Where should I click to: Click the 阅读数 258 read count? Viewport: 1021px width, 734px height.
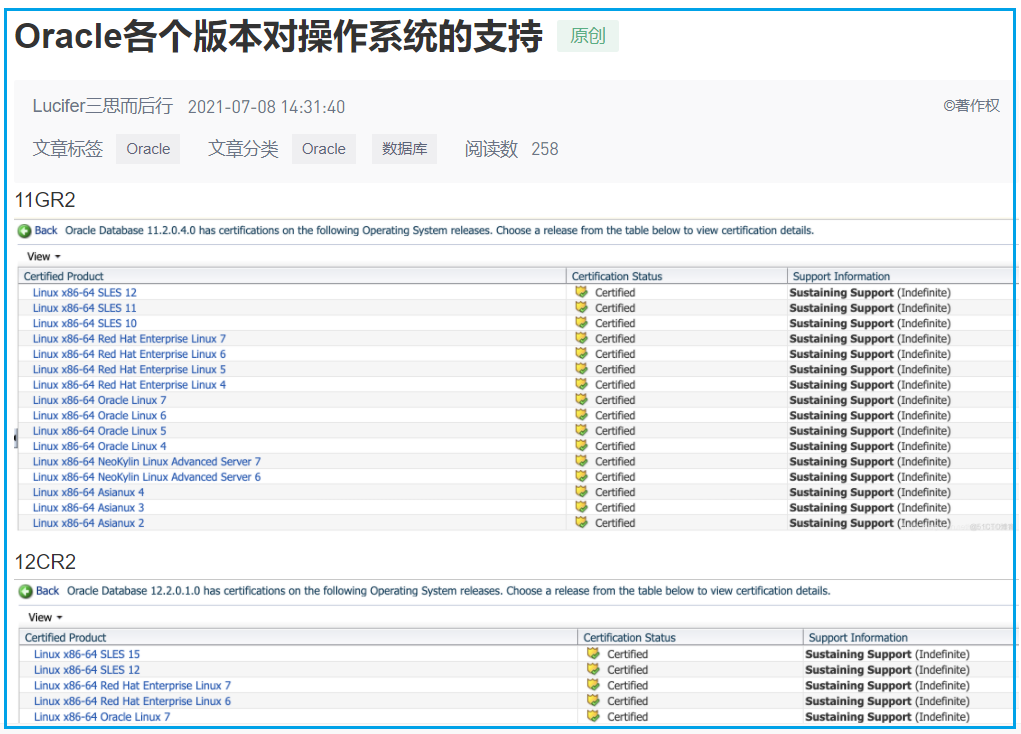coord(511,149)
